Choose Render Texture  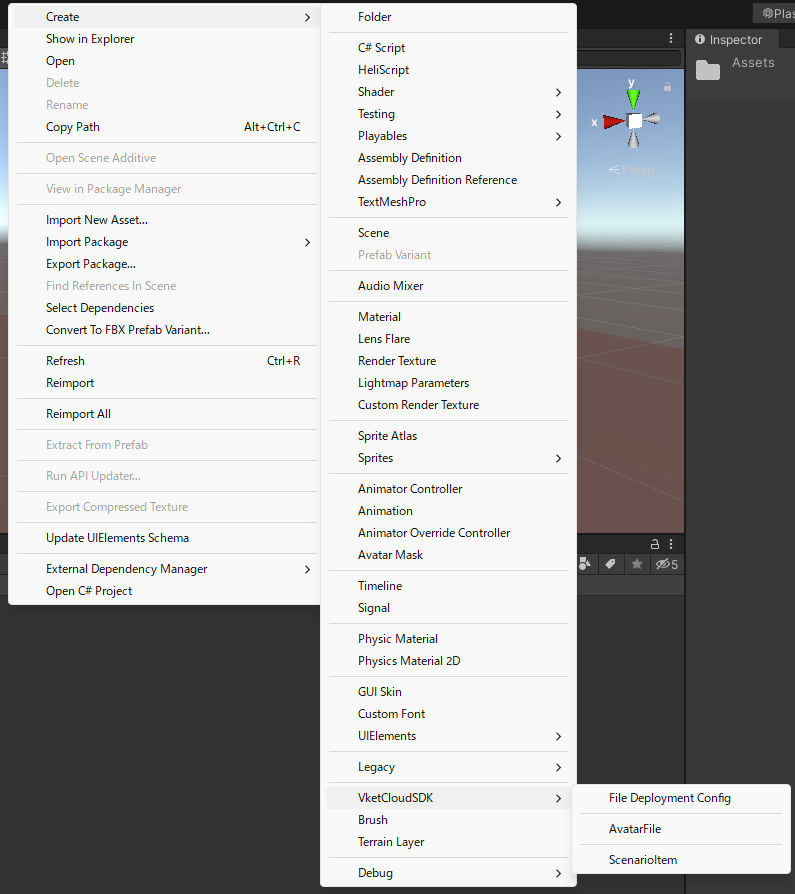[448, 361]
